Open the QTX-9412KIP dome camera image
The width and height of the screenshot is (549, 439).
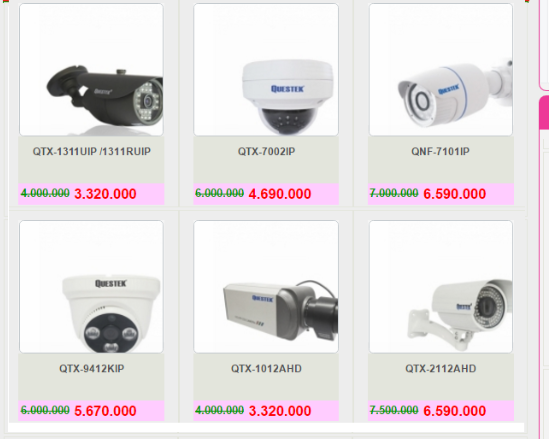91,287
